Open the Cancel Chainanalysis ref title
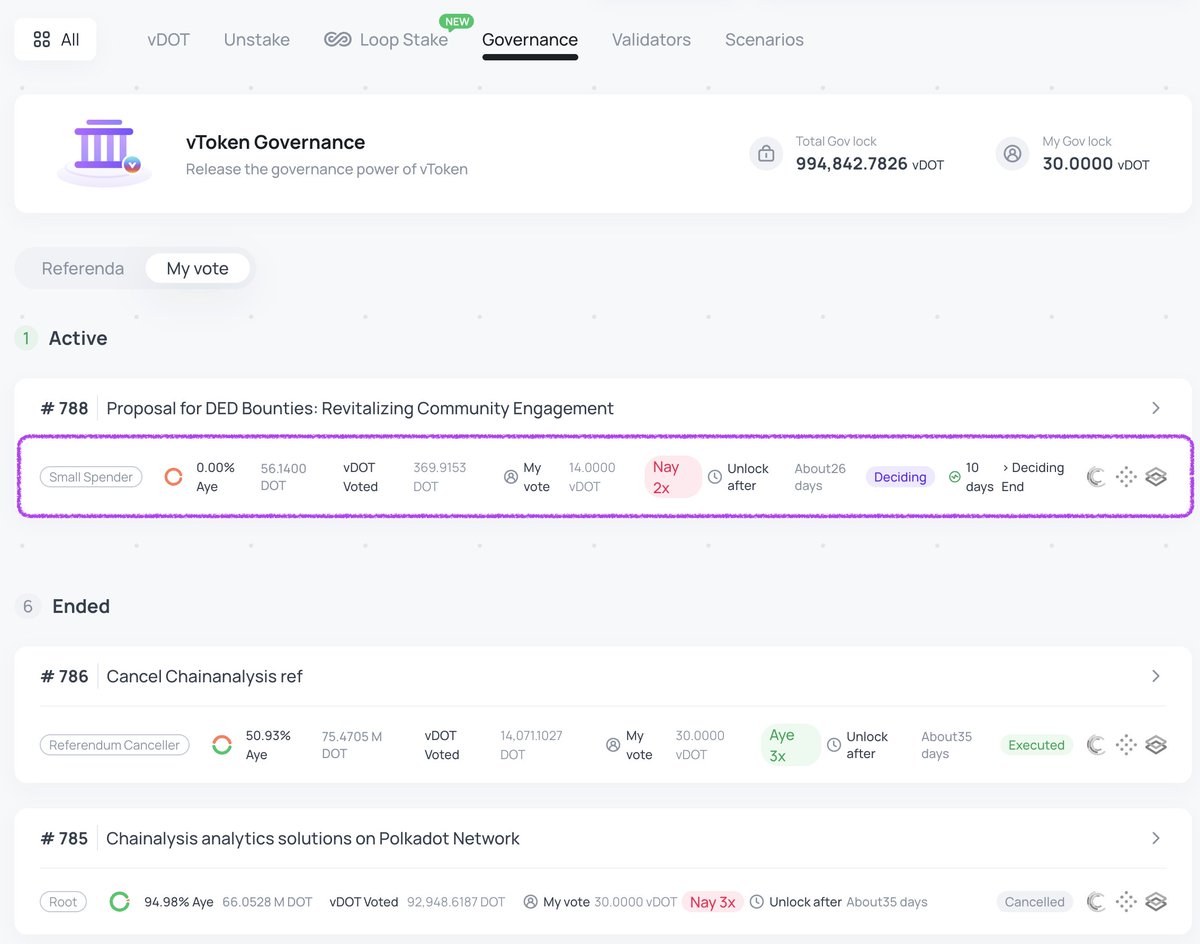The height and width of the screenshot is (944, 1200). [x=204, y=676]
